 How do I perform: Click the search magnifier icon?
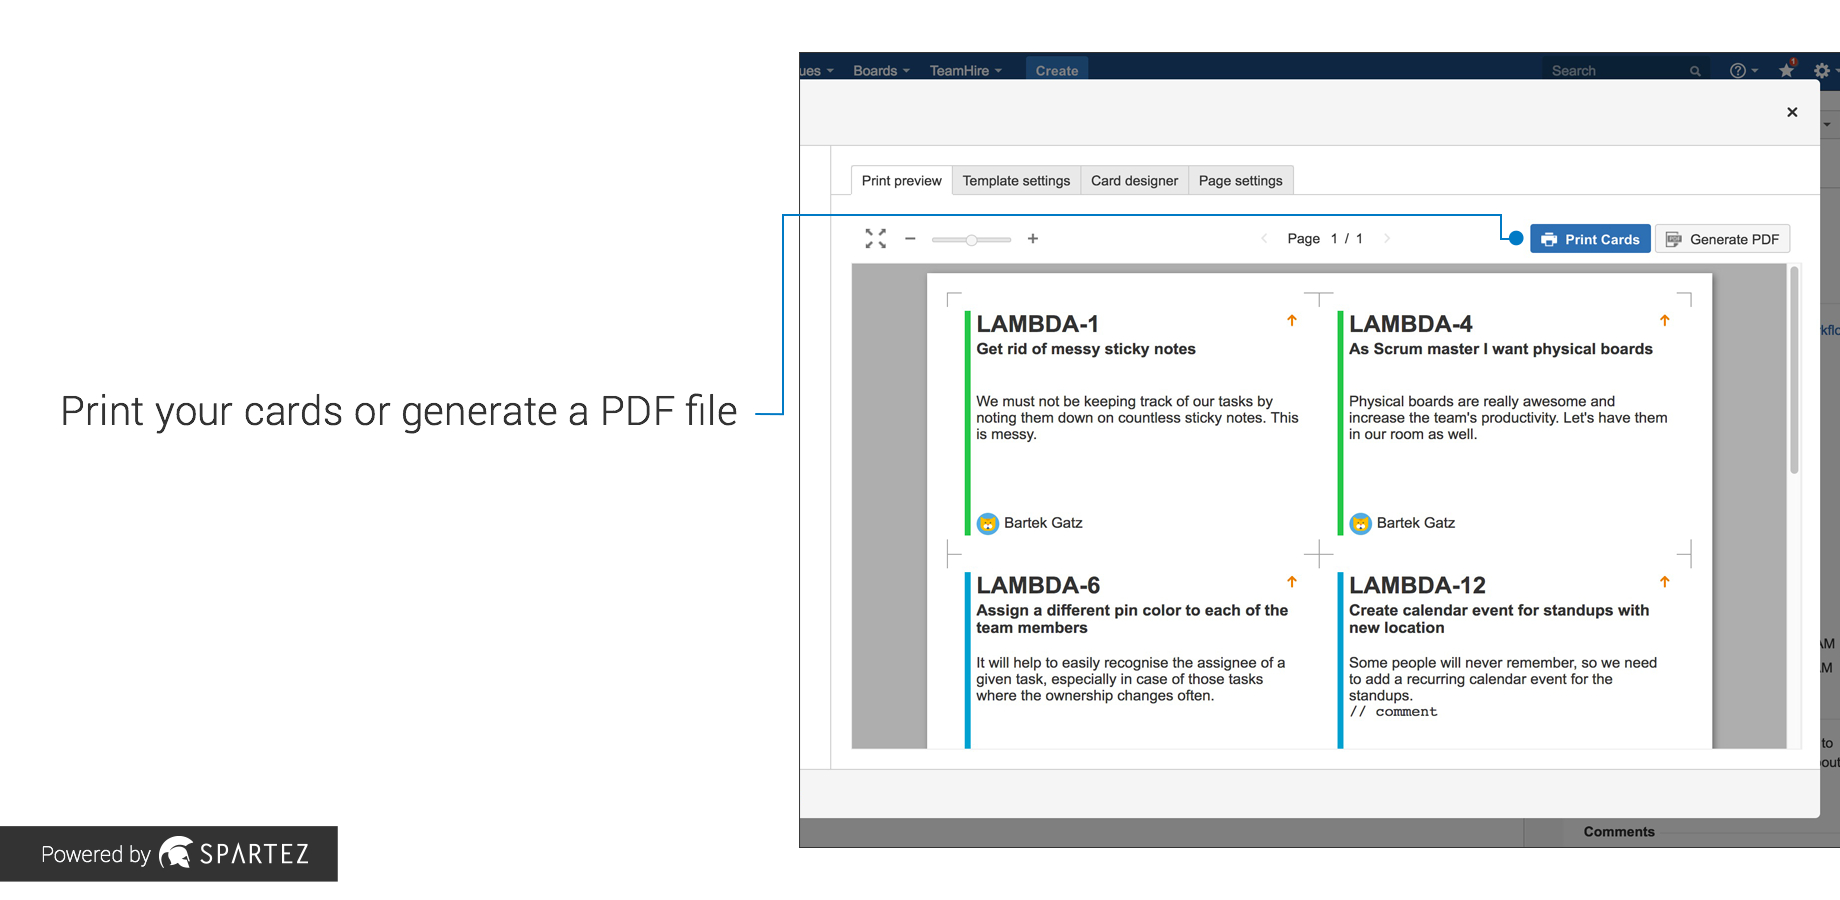tap(1695, 71)
